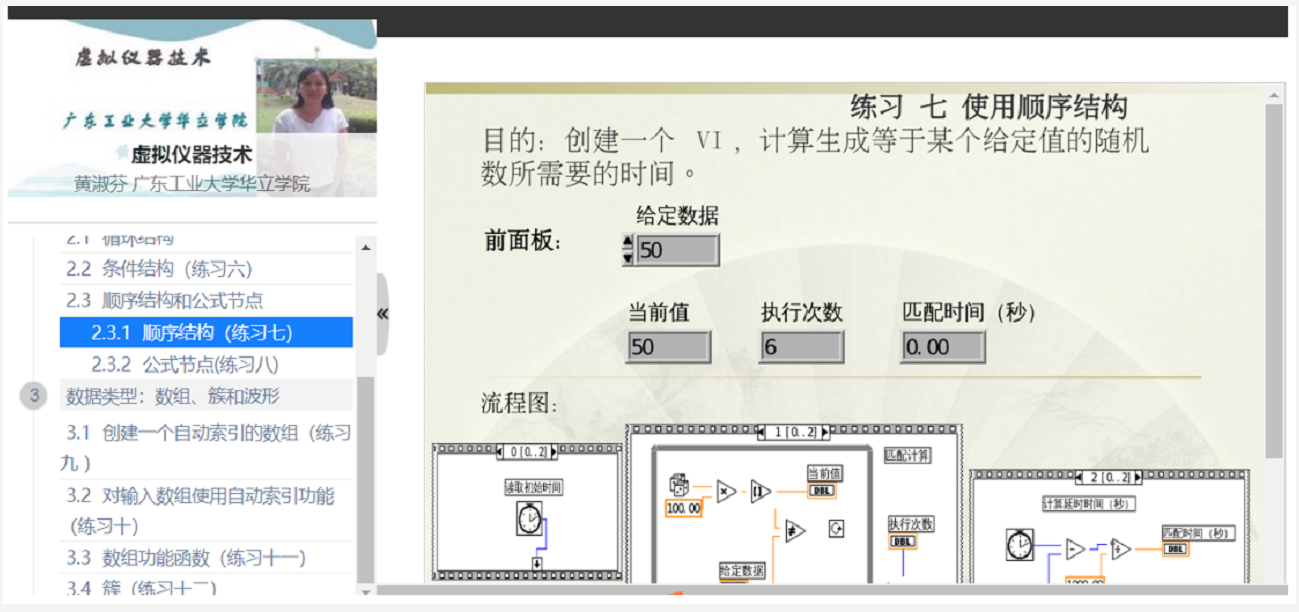
Task: Click the Round to Nearest icon
Action: pyautogui.click(x=760, y=491)
